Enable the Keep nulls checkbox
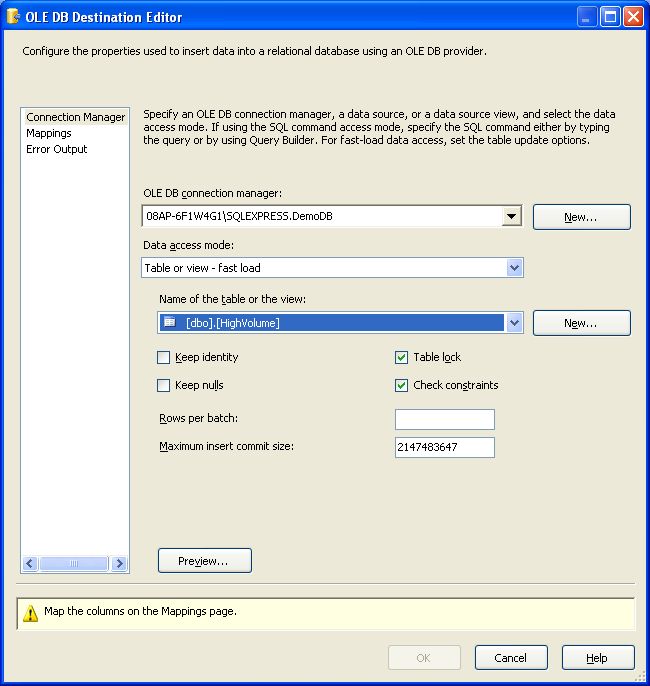The image size is (650, 686). 164,385
